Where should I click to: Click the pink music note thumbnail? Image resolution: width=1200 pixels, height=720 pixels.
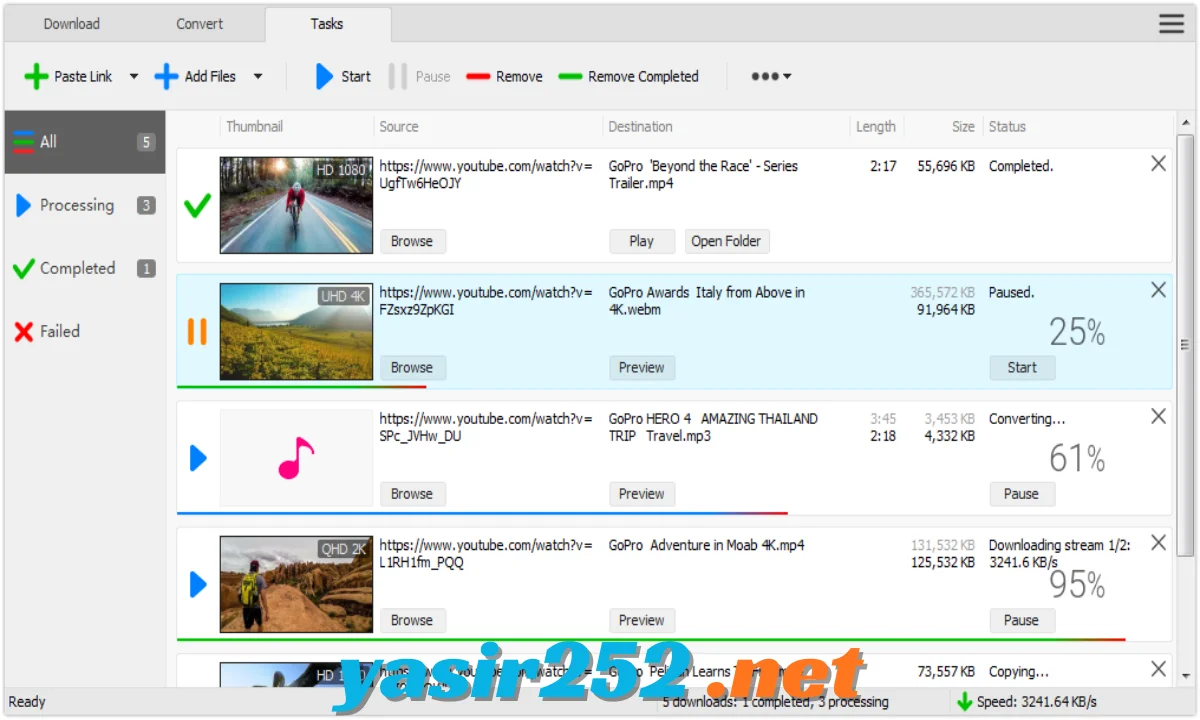tap(296, 458)
